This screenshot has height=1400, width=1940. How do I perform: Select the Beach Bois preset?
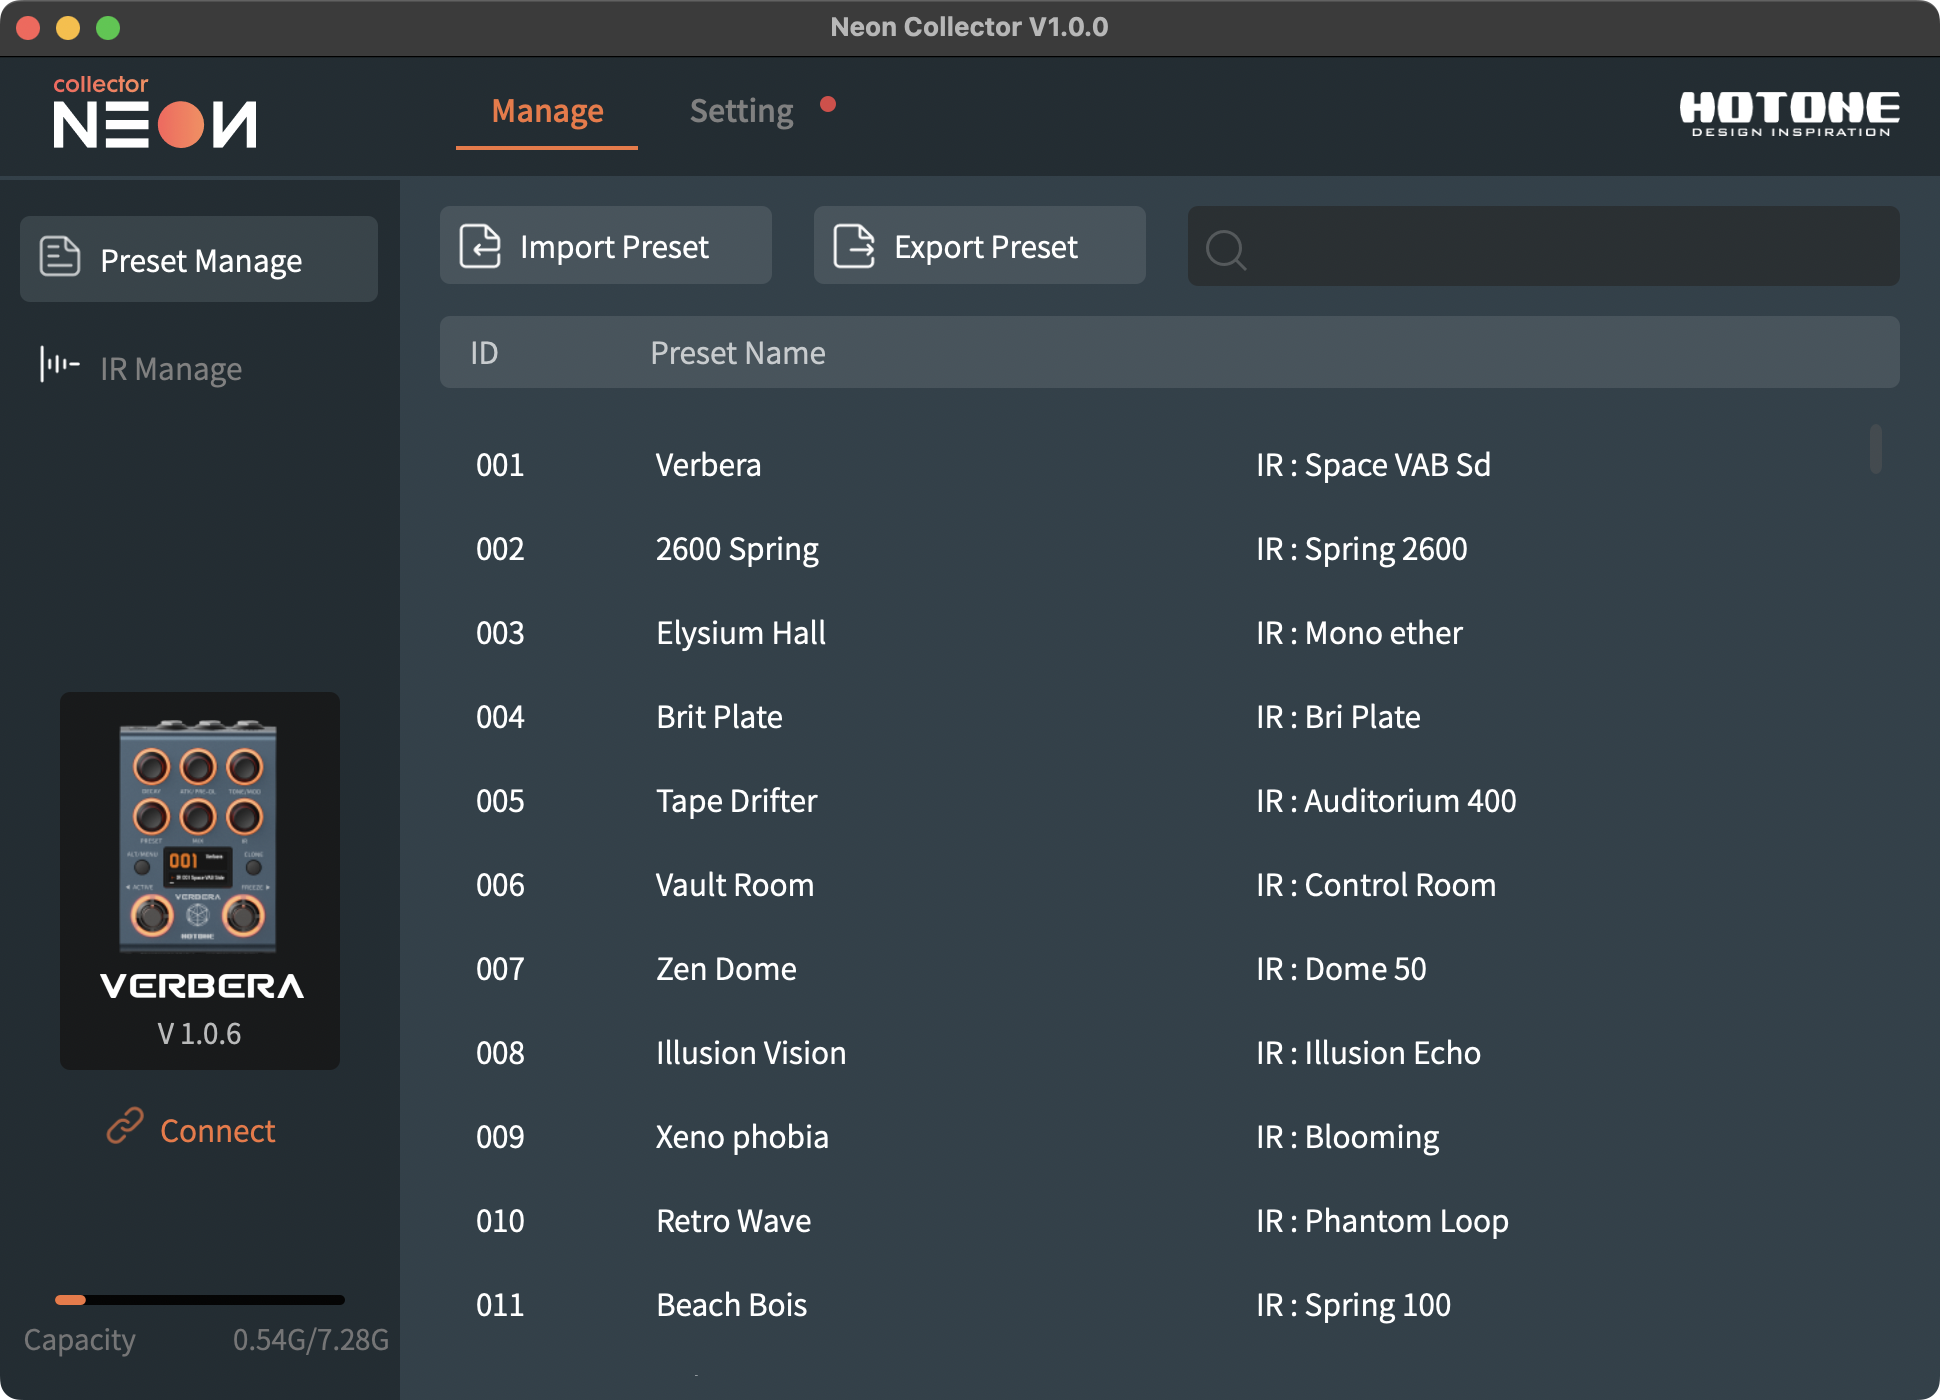coord(1150,1305)
